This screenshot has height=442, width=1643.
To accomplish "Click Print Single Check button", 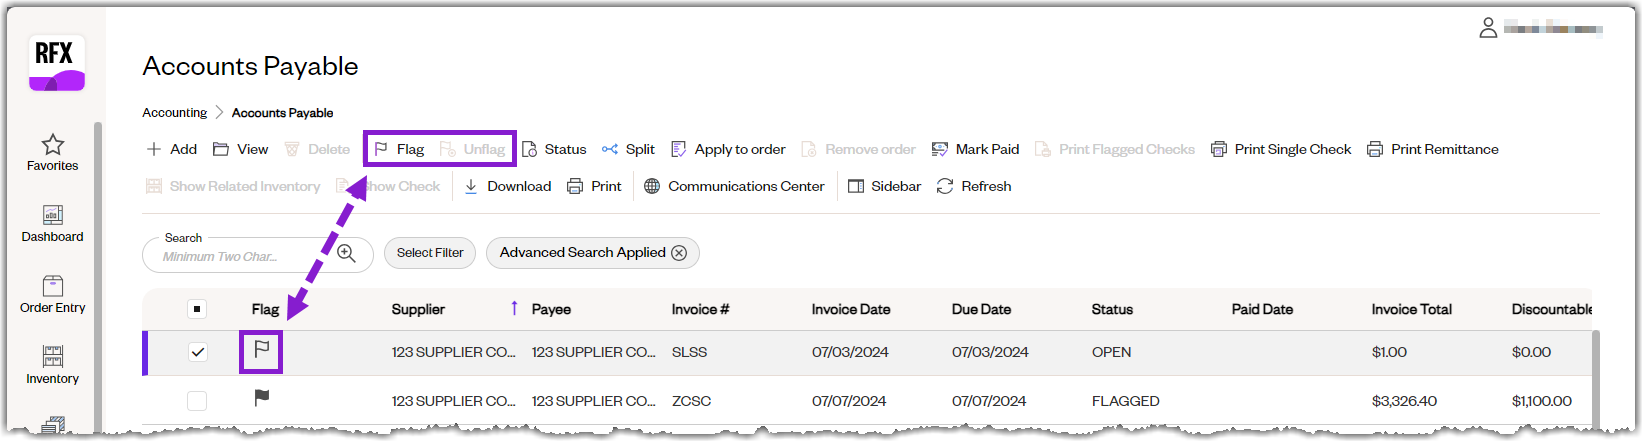I will click(1281, 149).
